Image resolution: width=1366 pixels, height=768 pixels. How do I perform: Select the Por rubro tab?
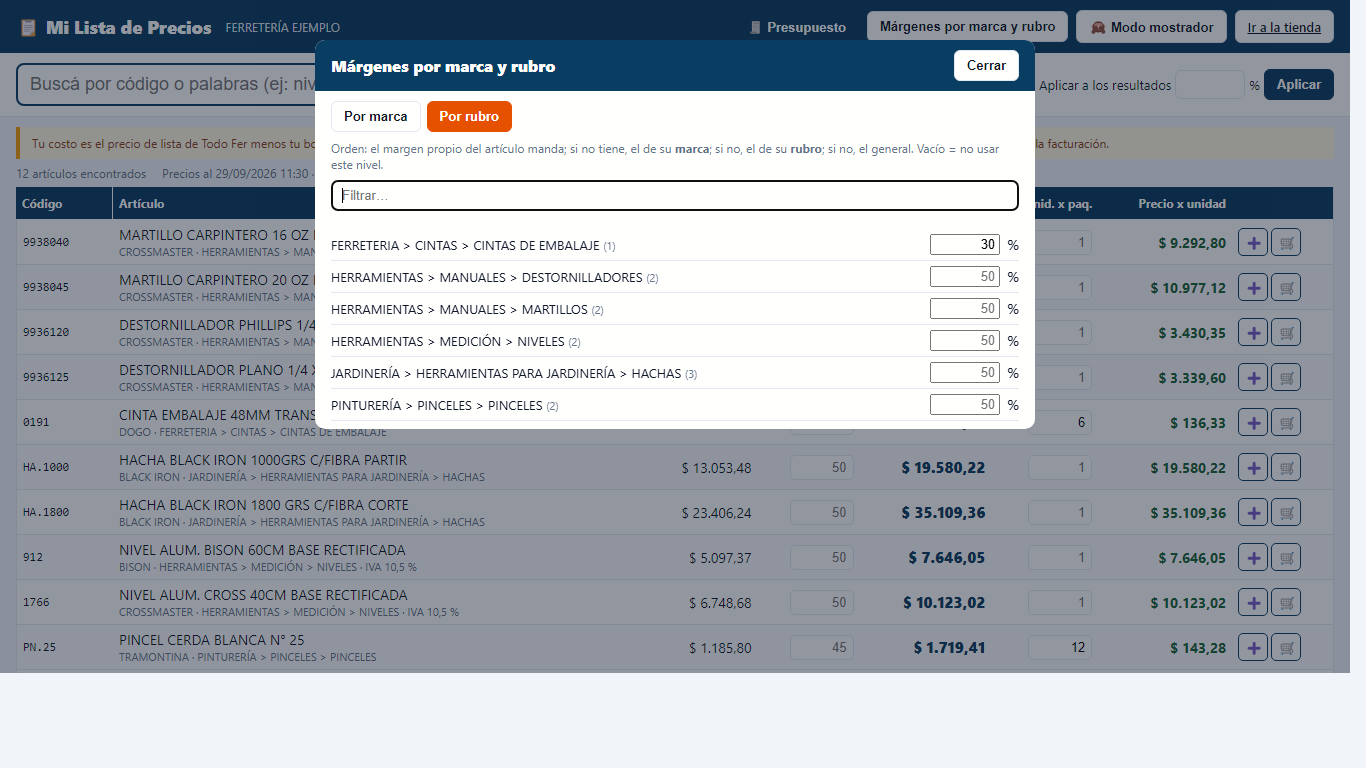click(x=469, y=116)
